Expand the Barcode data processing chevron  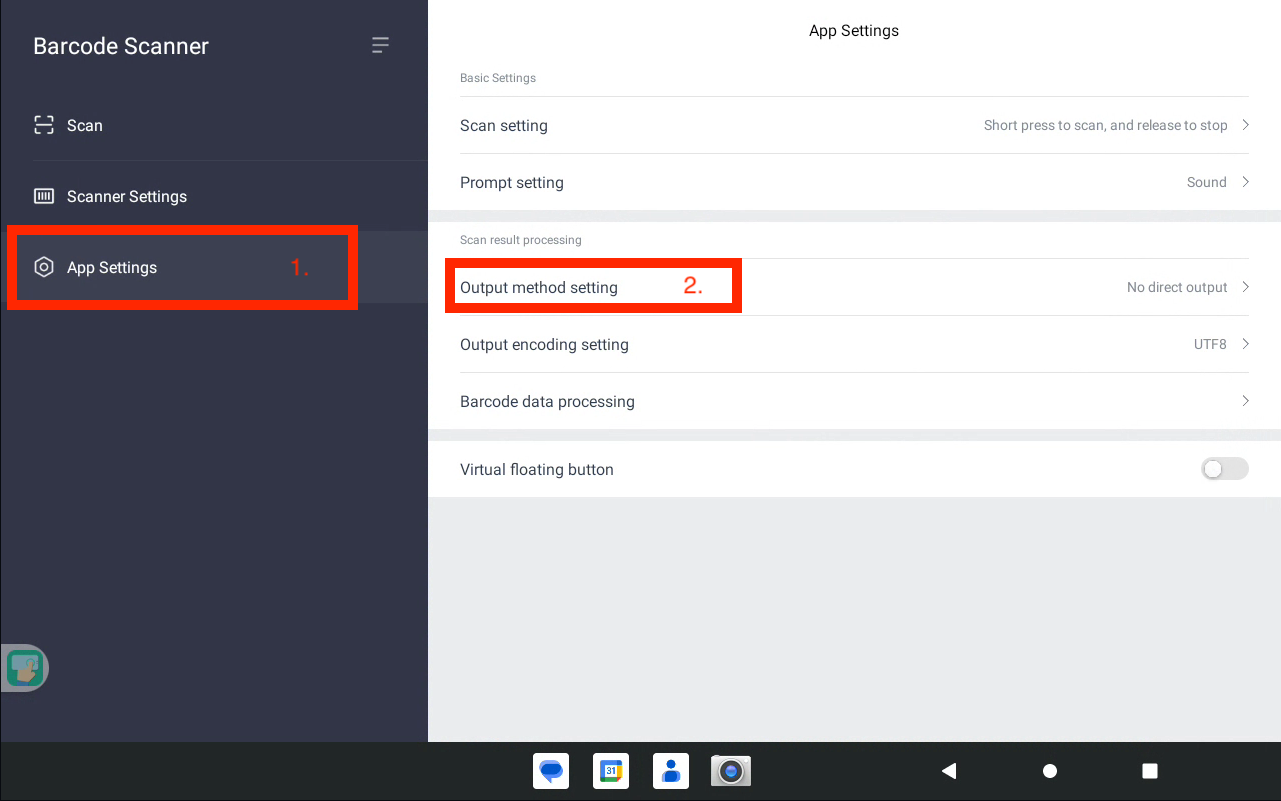1246,401
